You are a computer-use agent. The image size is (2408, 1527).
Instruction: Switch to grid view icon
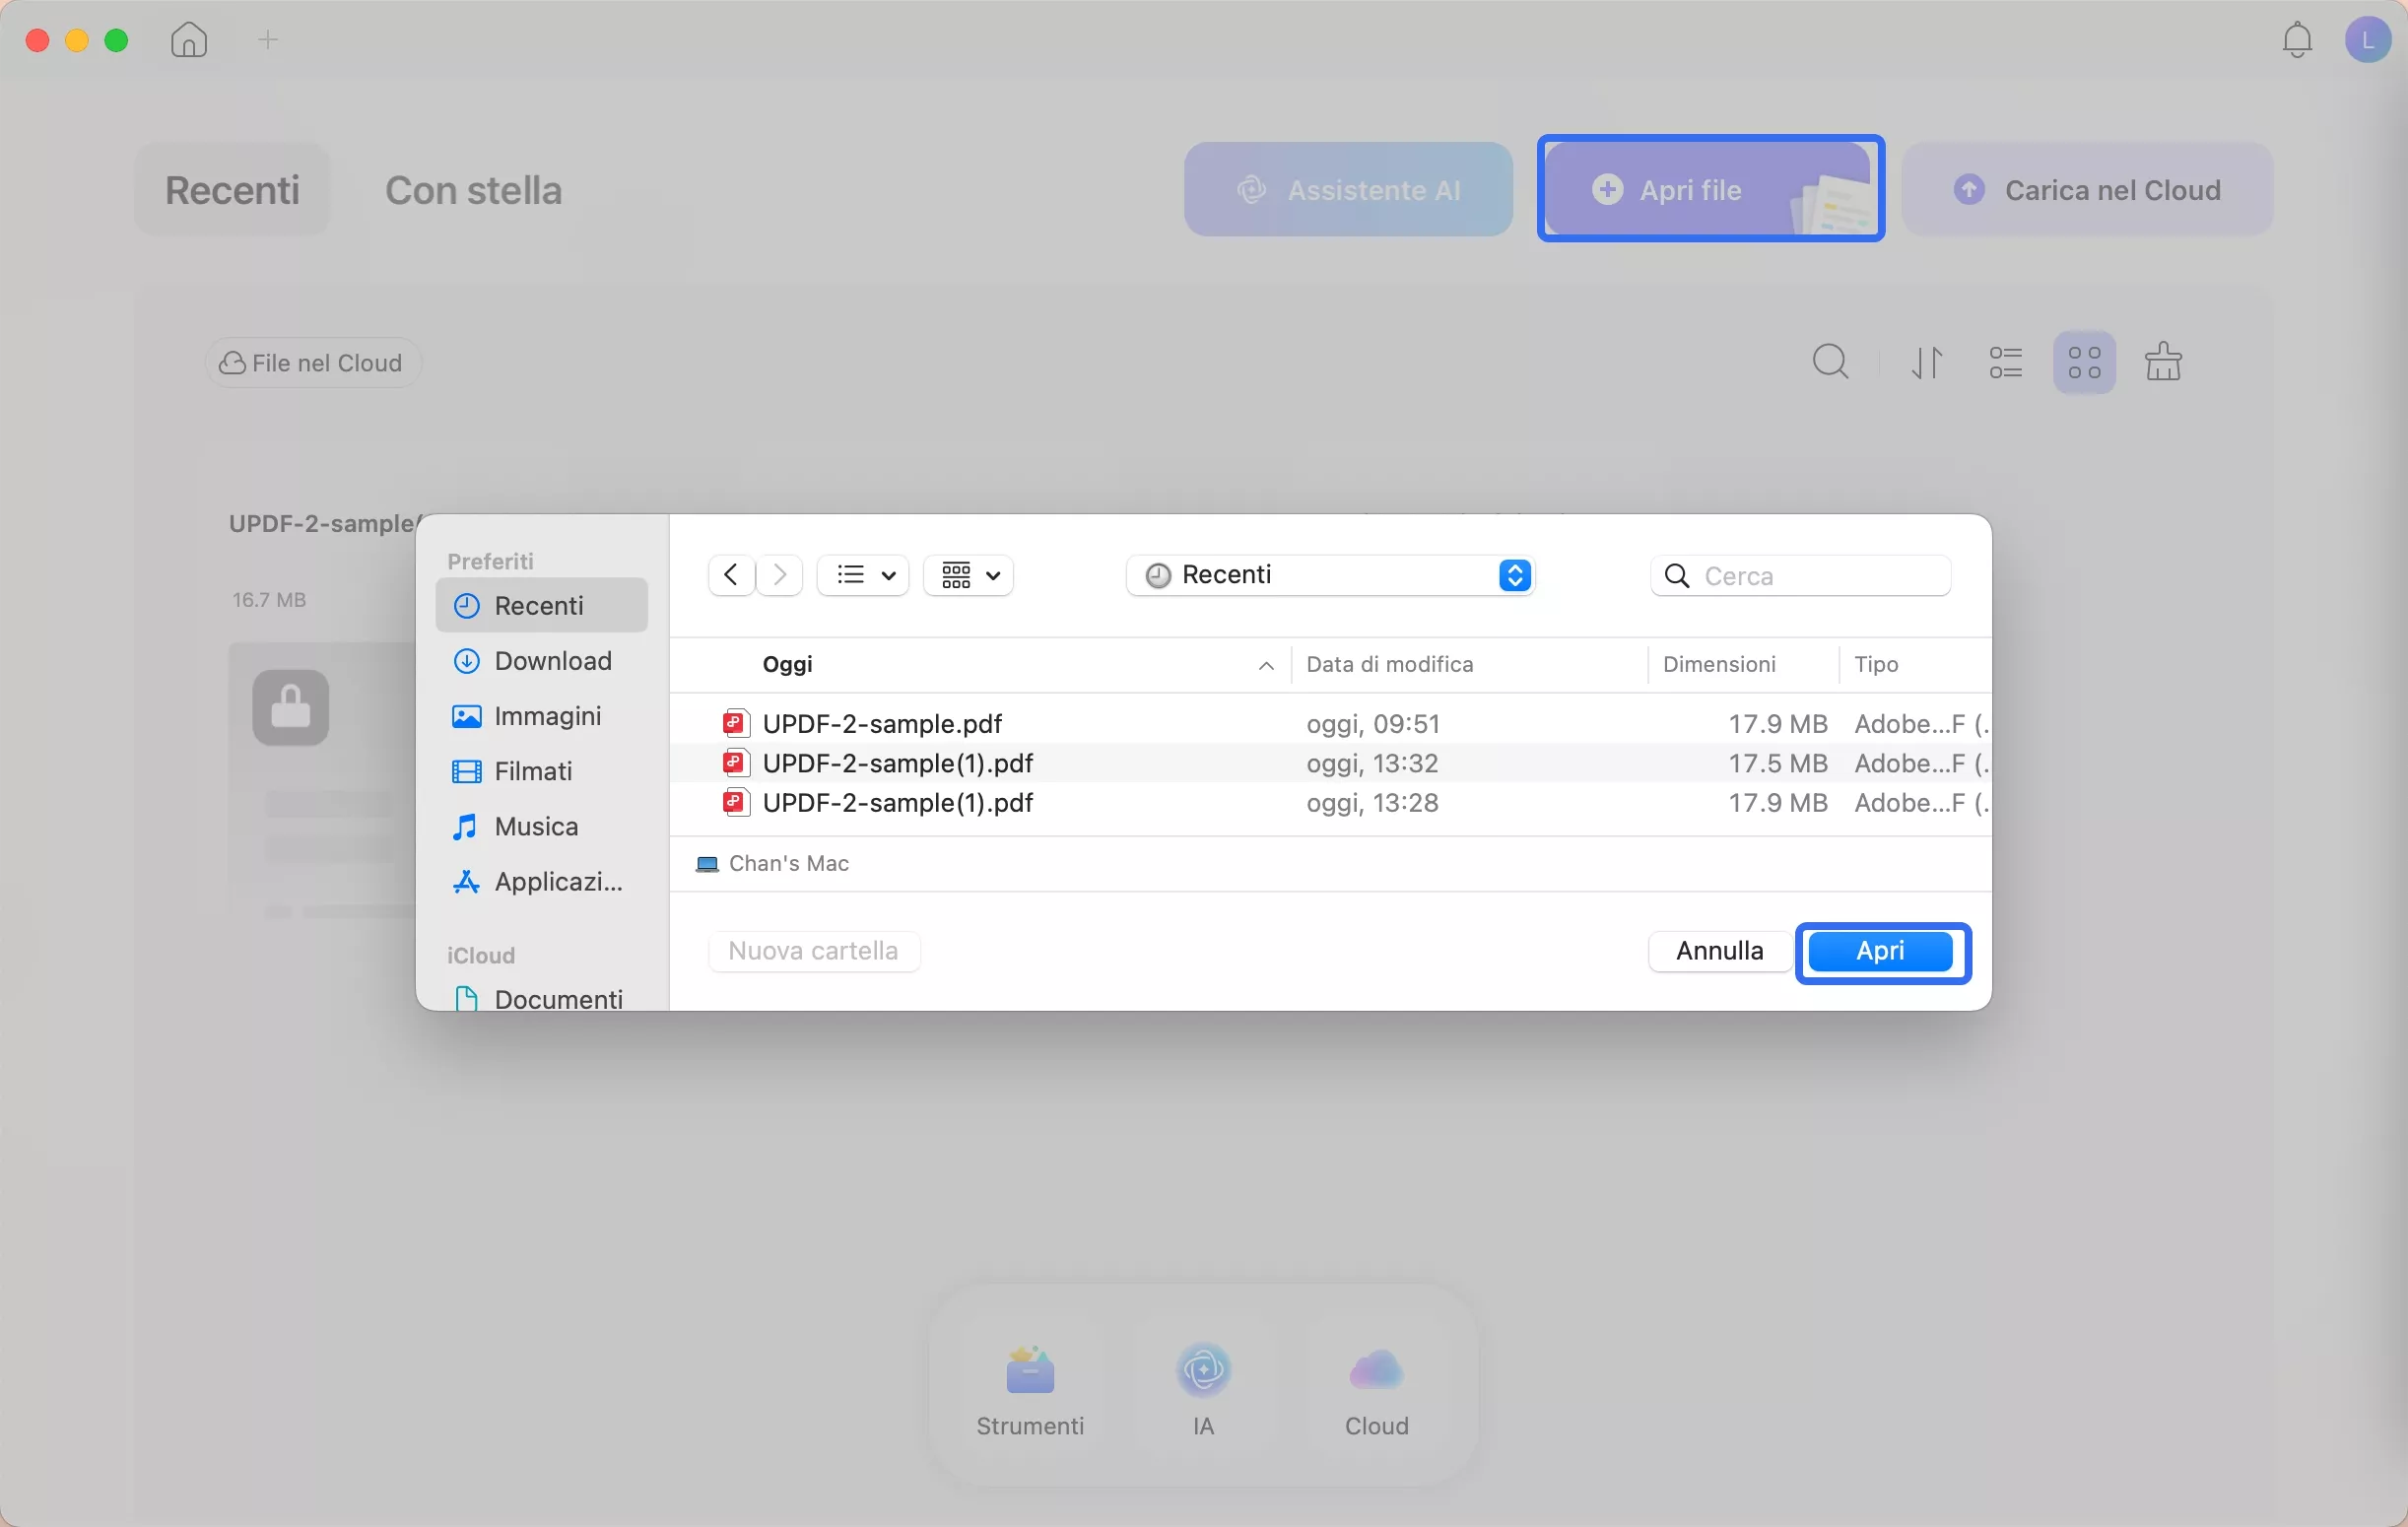[2084, 362]
